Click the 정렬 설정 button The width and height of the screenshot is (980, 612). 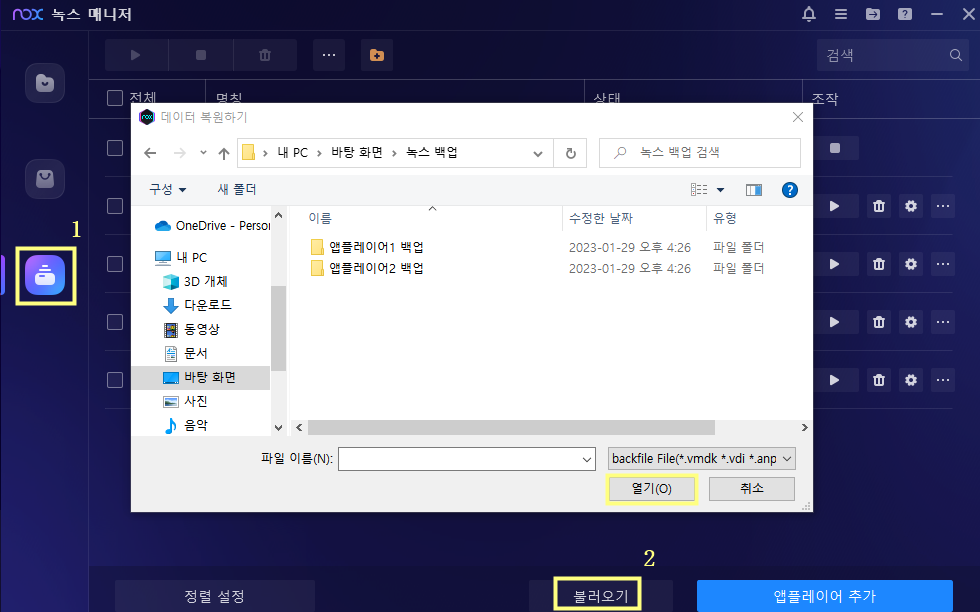pyautogui.click(x=214, y=596)
